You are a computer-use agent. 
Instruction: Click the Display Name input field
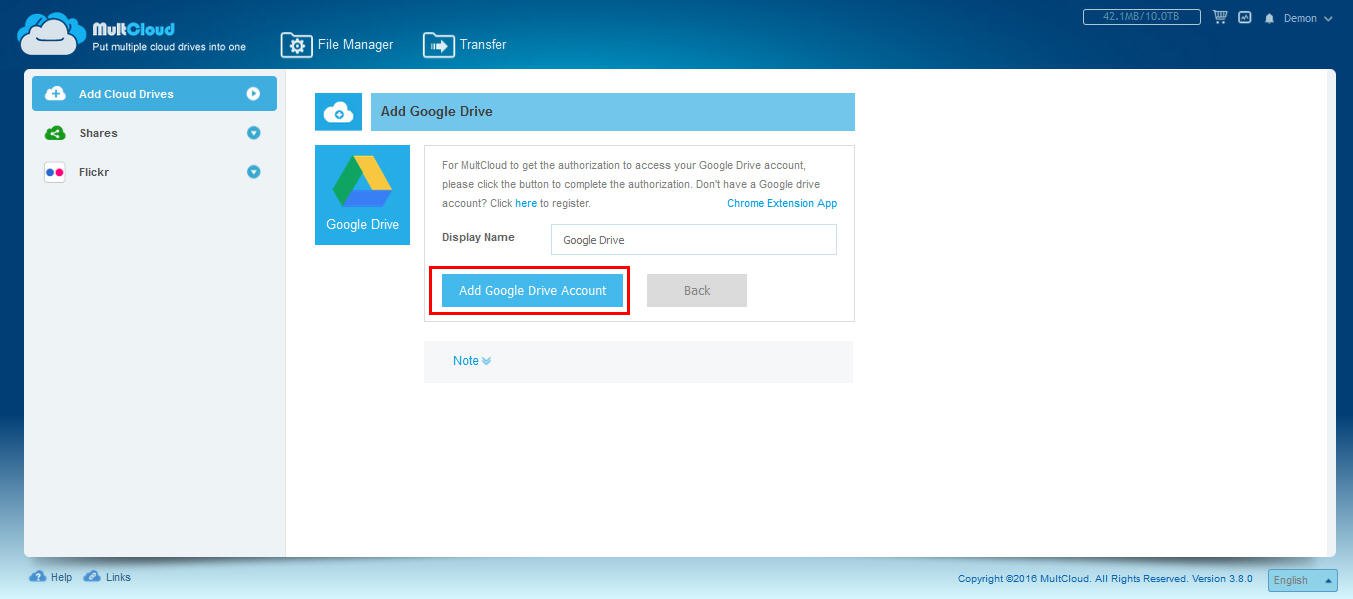(x=694, y=240)
